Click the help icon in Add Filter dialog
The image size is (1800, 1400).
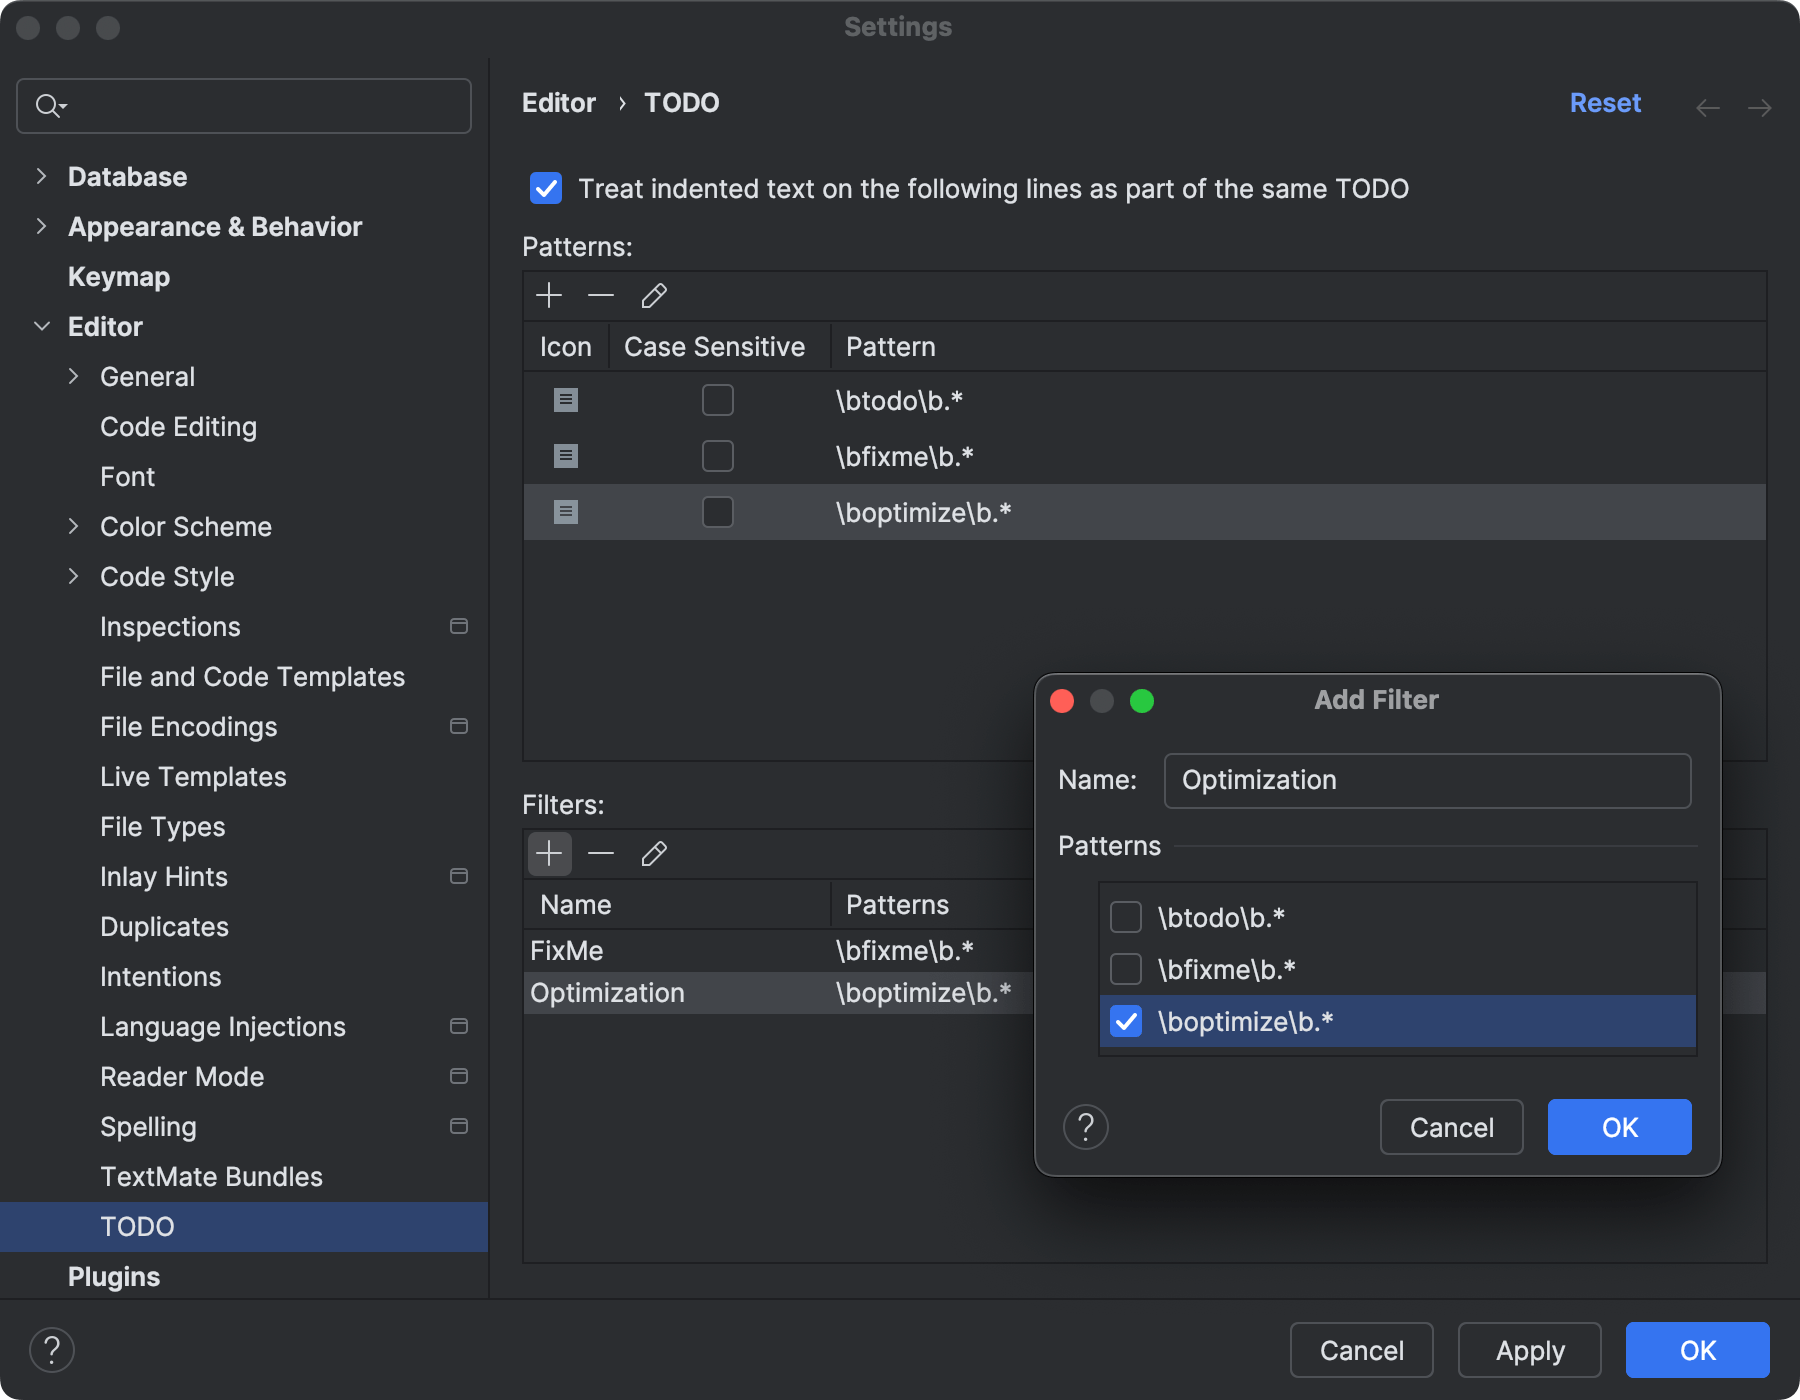coord(1085,1127)
